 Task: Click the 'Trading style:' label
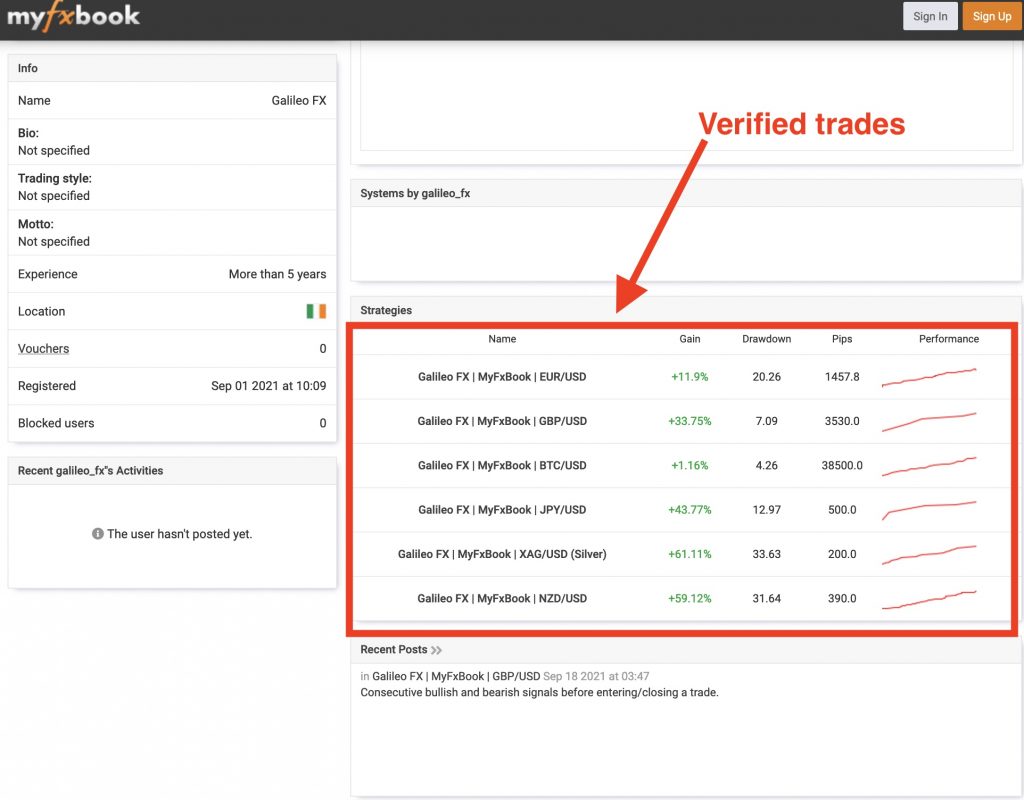tap(54, 178)
